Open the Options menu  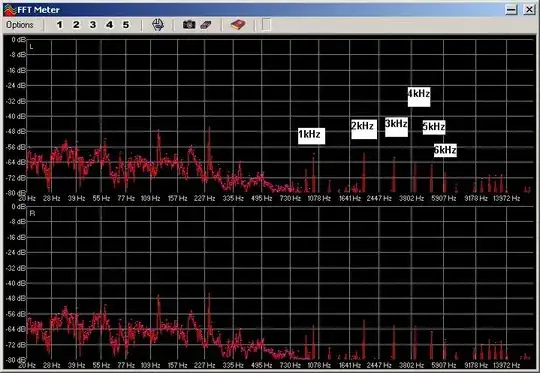20,25
